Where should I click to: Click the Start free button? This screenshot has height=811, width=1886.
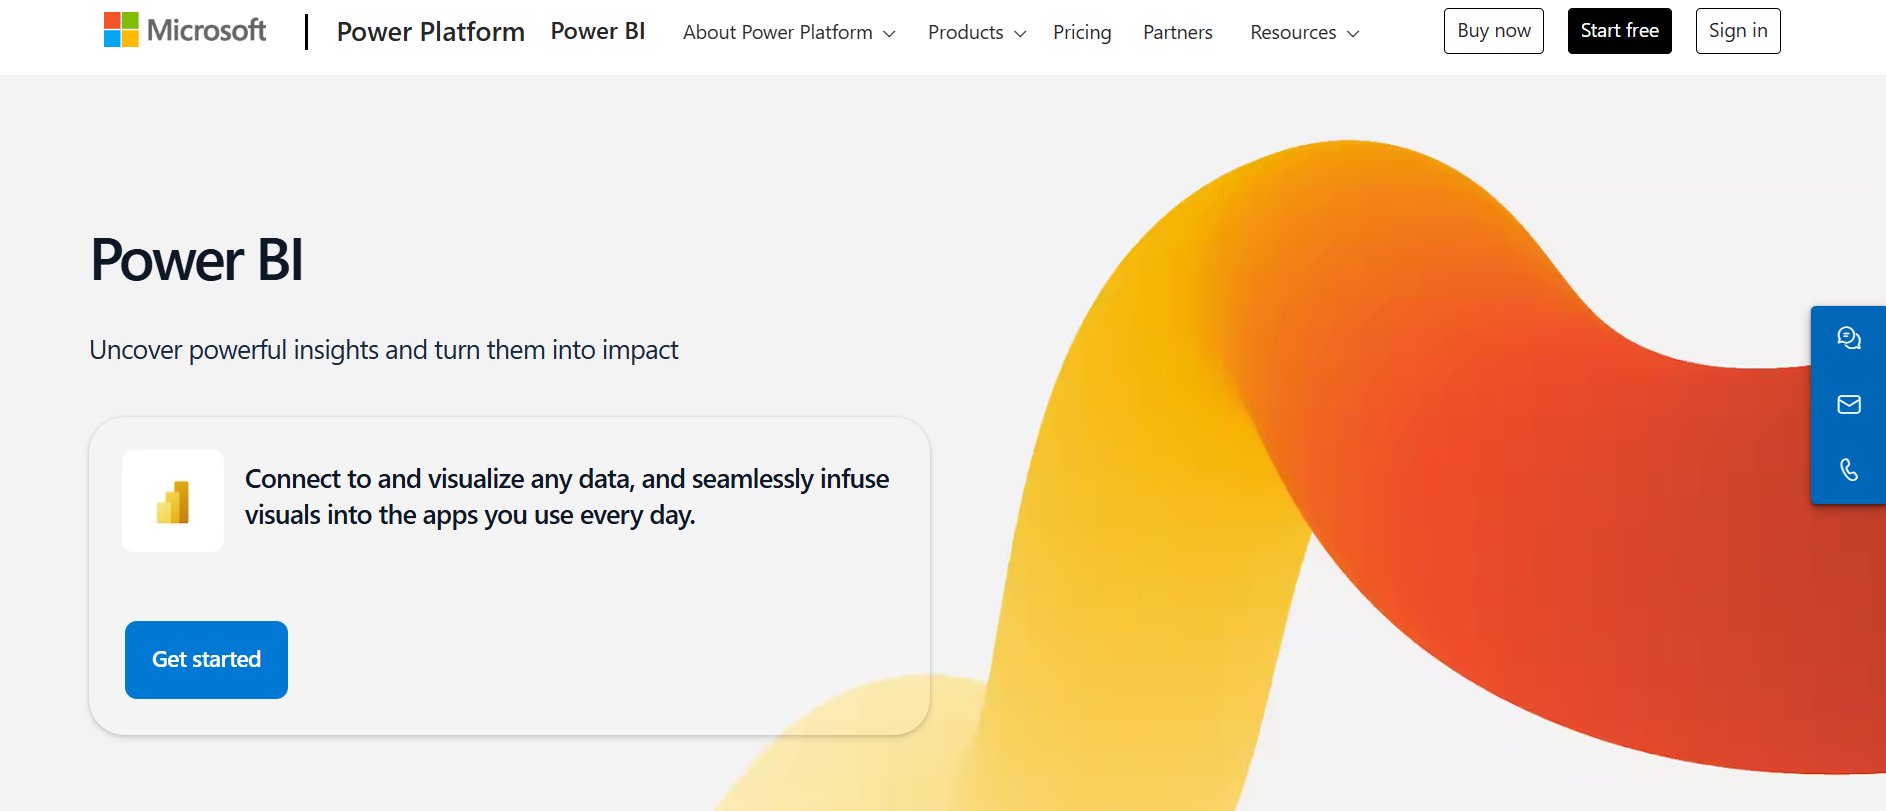click(1620, 31)
